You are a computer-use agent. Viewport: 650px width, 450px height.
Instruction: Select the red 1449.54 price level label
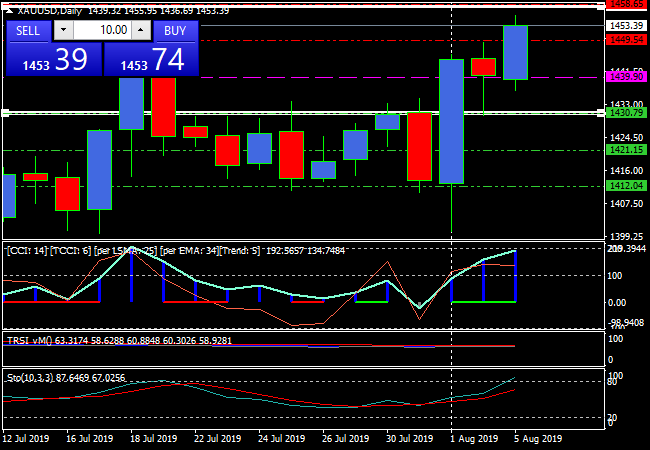coord(626,40)
